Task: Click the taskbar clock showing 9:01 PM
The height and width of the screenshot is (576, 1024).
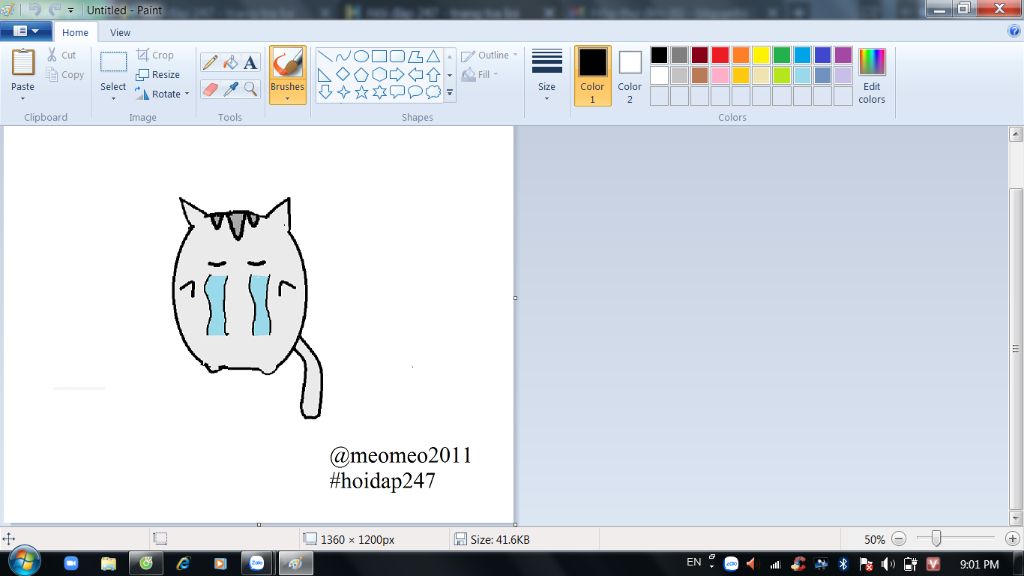Action: pyautogui.click(x=979, y=564)
